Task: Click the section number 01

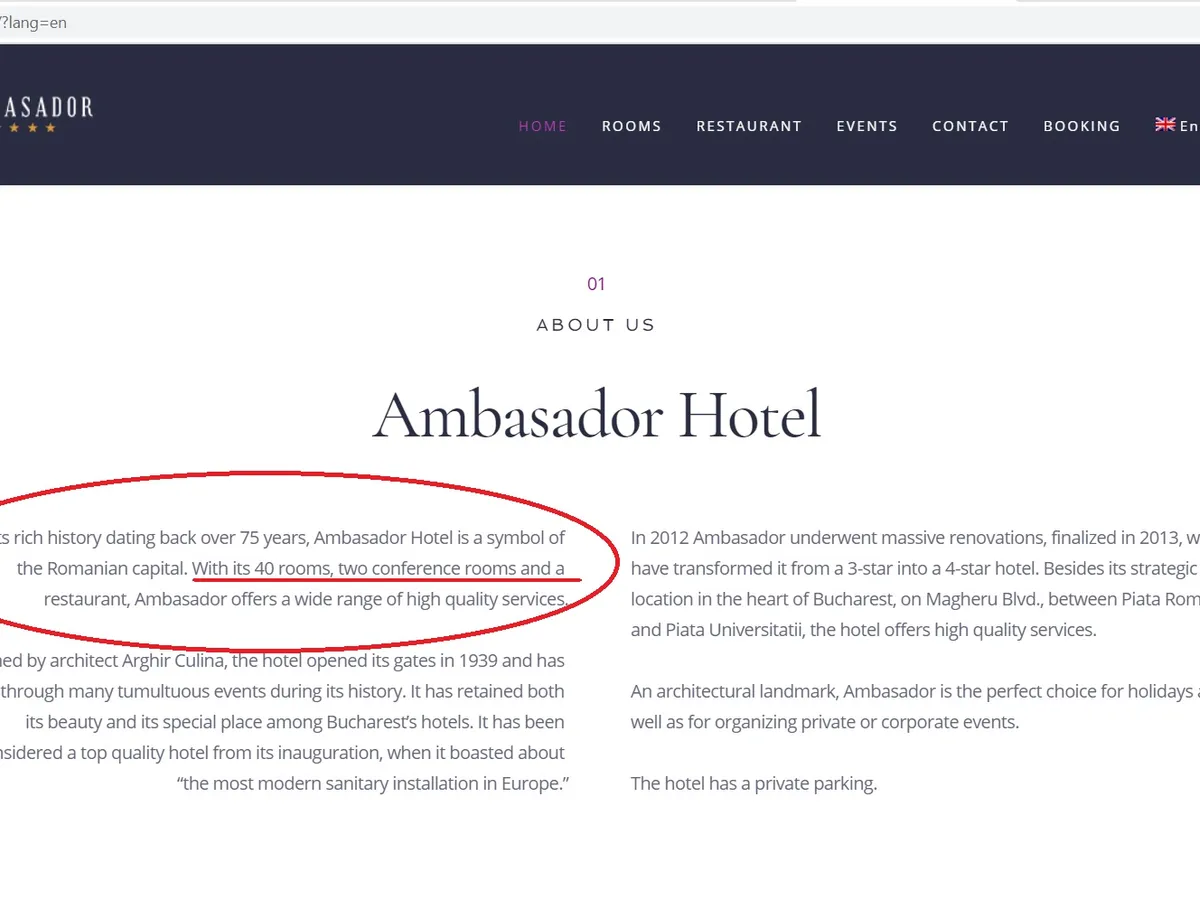Action: tap(596, 284)
